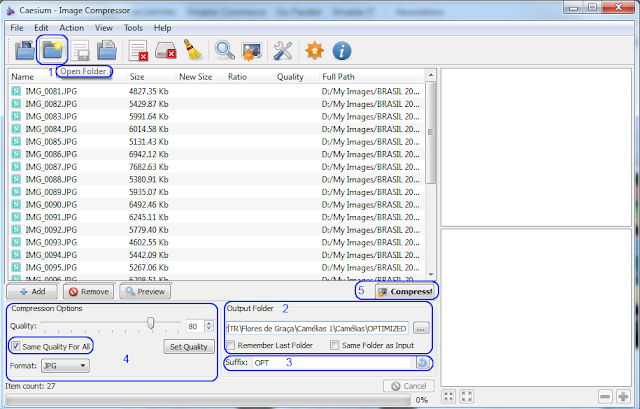This screenshot has width=640, height=409.
Task: Select the IMG_0095.JPG row
Action: [x=216, y=267]
